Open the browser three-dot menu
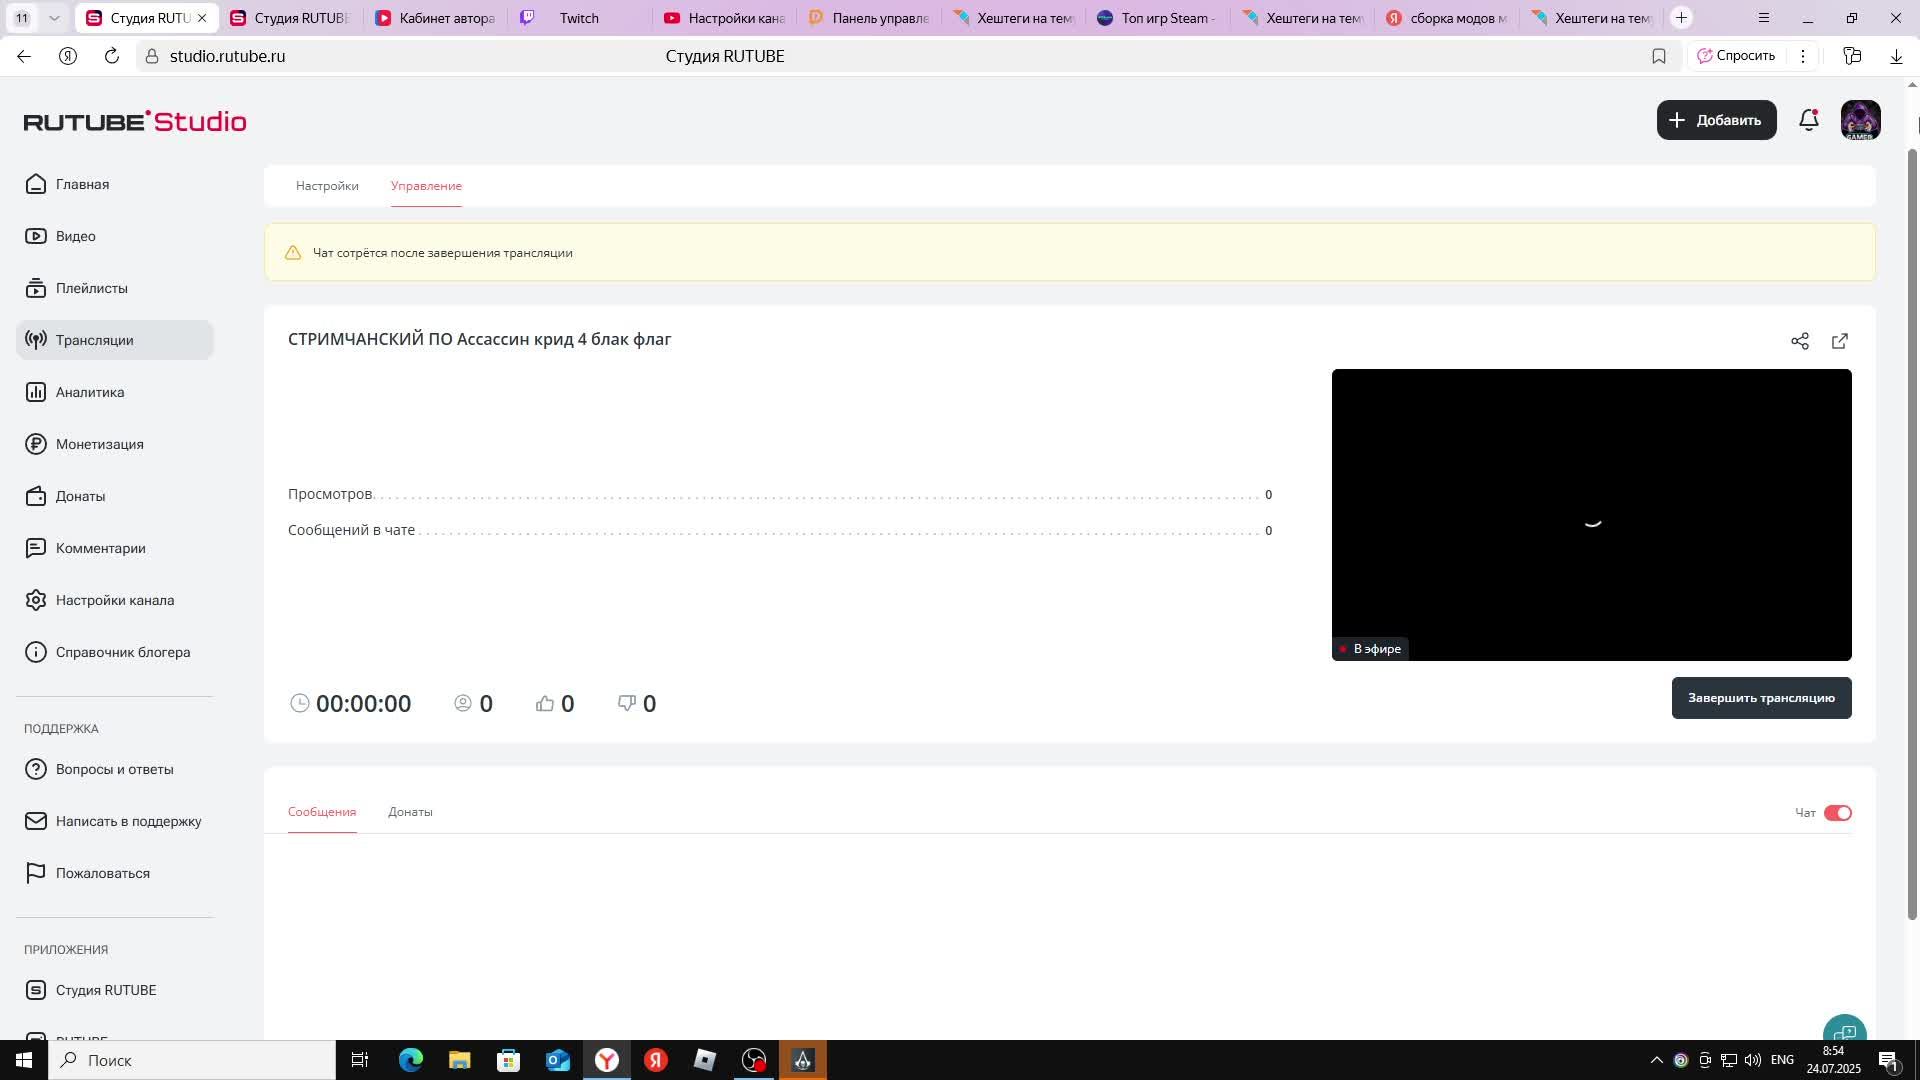1920x1080 pixels. (1803, 56)
